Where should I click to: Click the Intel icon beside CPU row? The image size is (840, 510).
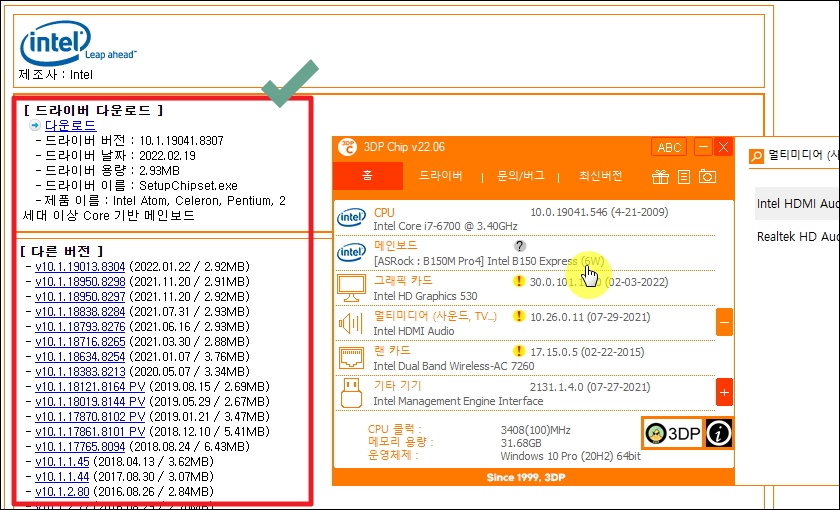[x=351, y=218]
